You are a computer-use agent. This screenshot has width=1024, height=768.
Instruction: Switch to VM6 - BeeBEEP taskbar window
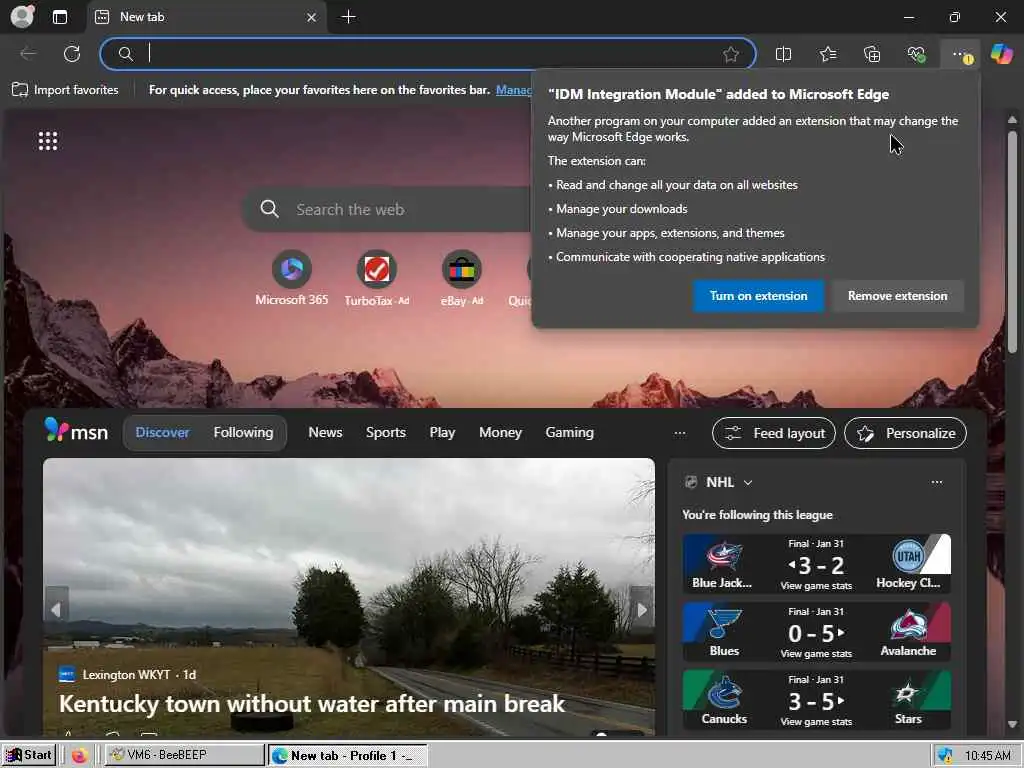pos(185,755)
